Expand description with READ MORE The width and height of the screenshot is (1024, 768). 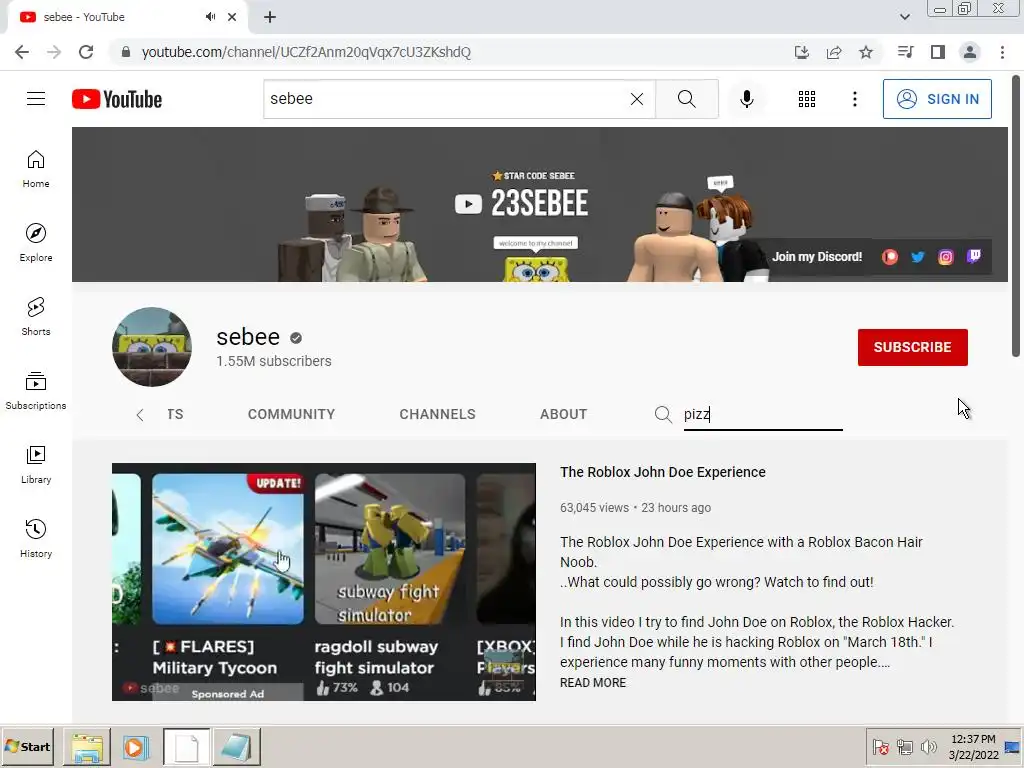[592, 682]
